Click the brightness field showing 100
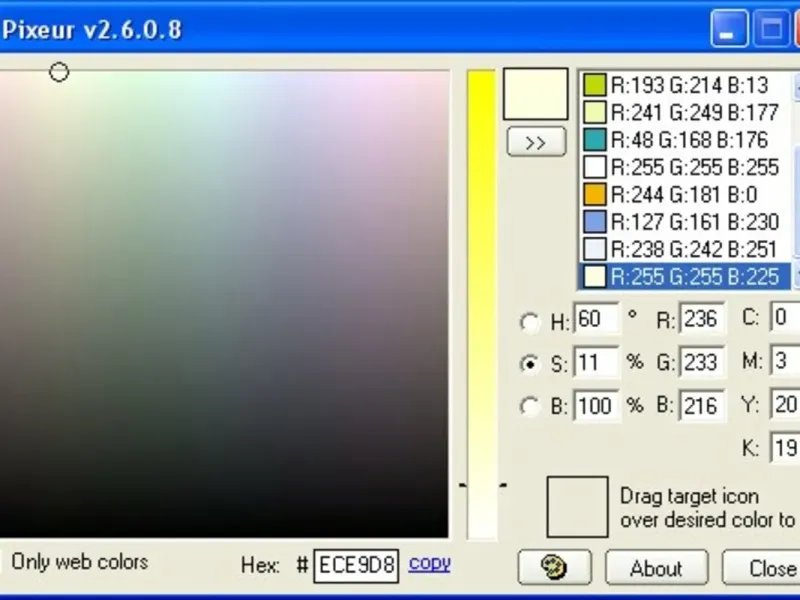This screenshot has width=800, height=600. 597,406
